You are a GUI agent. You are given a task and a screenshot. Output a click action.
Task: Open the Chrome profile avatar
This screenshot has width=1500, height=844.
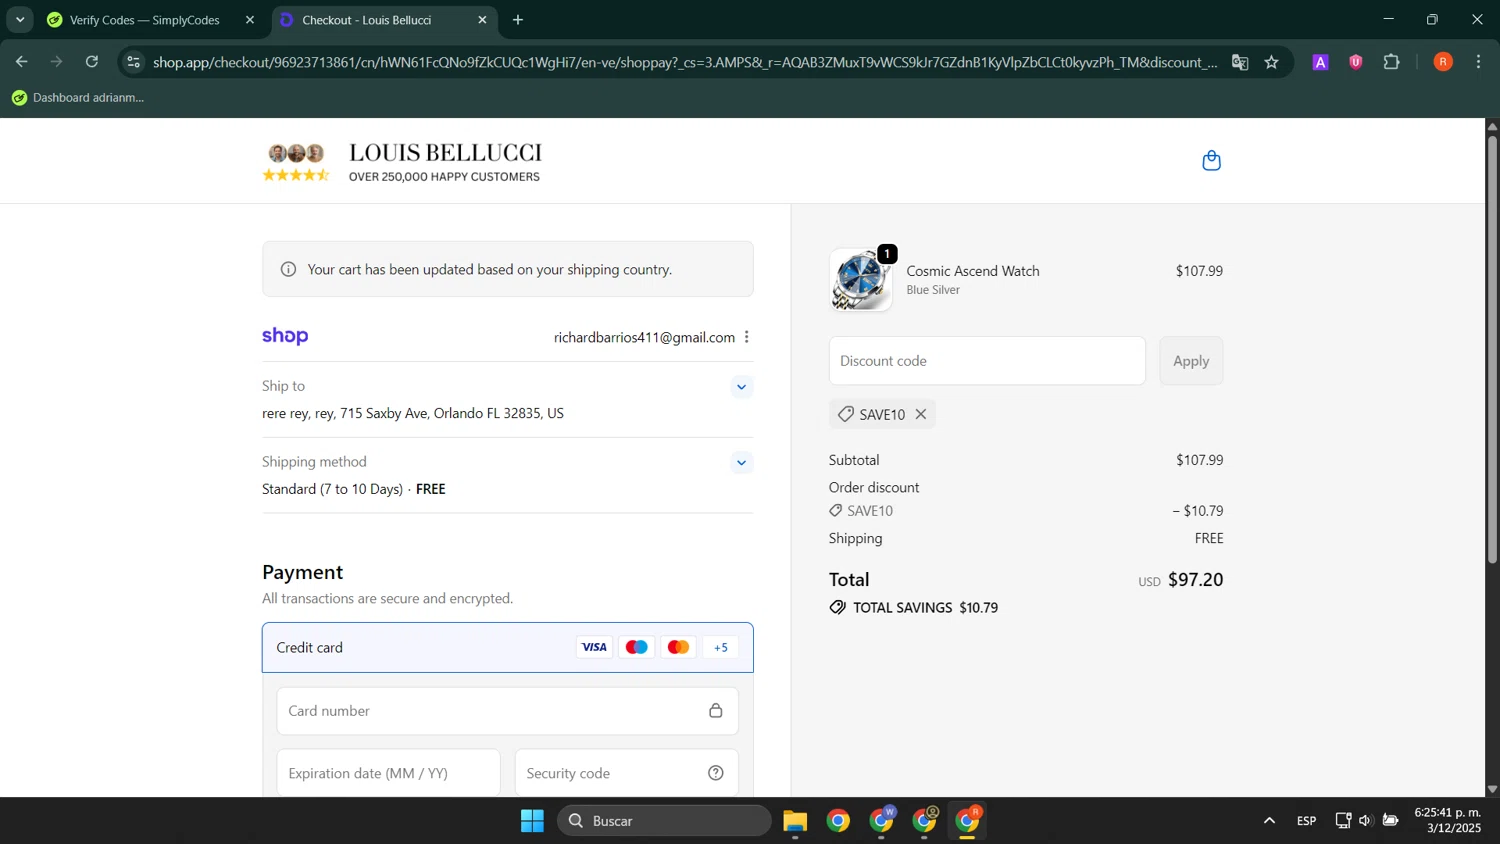click(x=1443, y=62)
